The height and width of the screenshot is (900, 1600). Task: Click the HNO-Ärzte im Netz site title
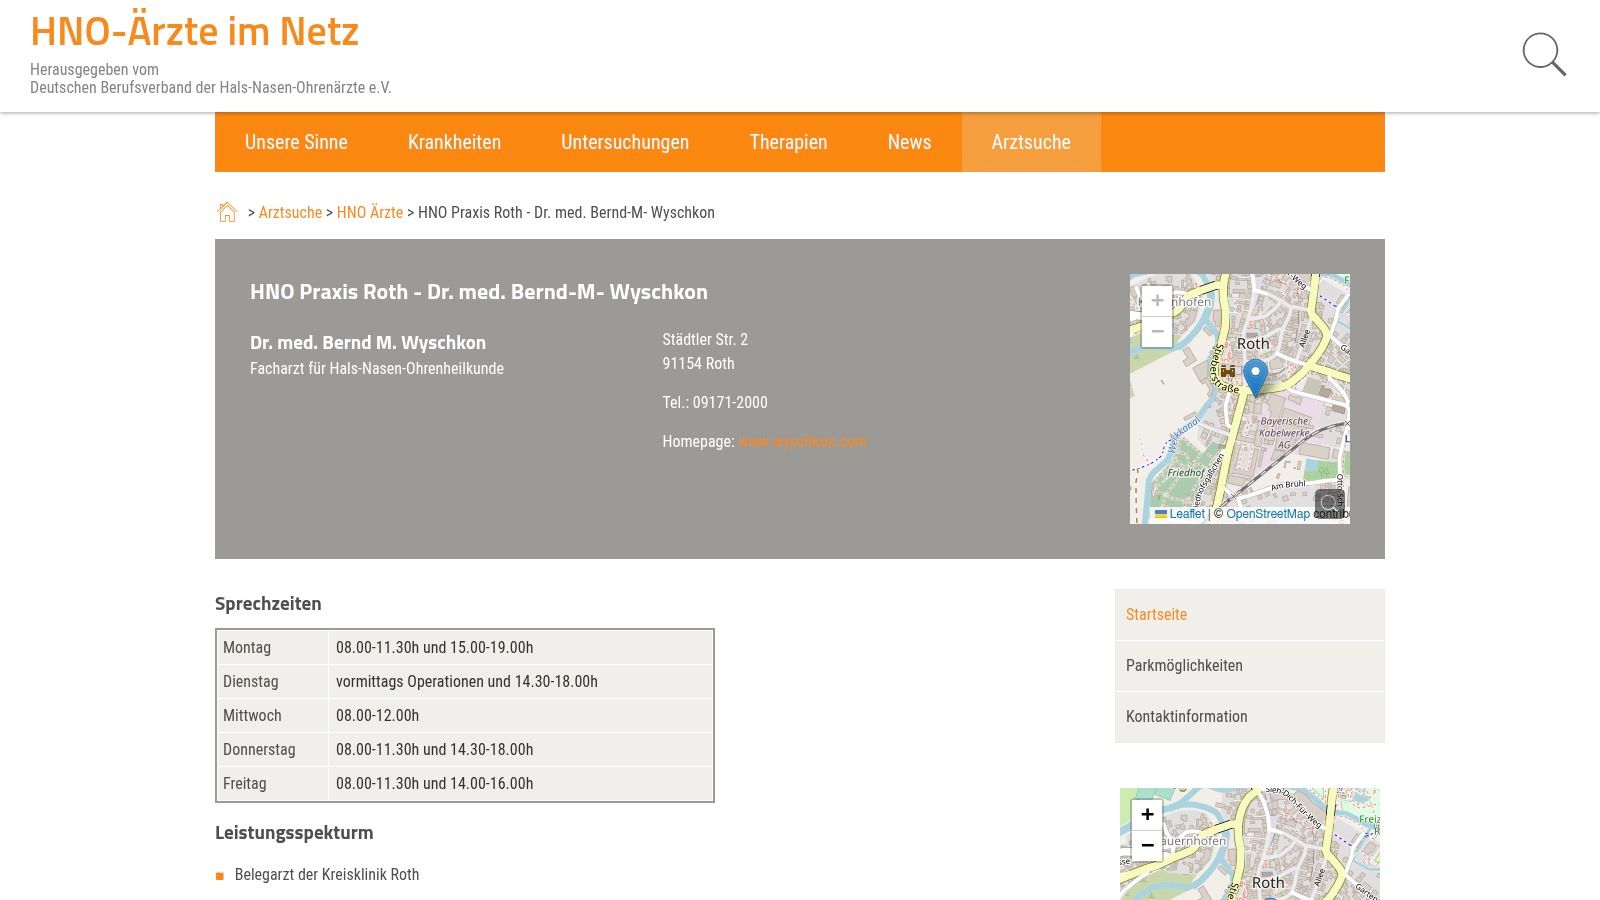(x=194, y=31)
